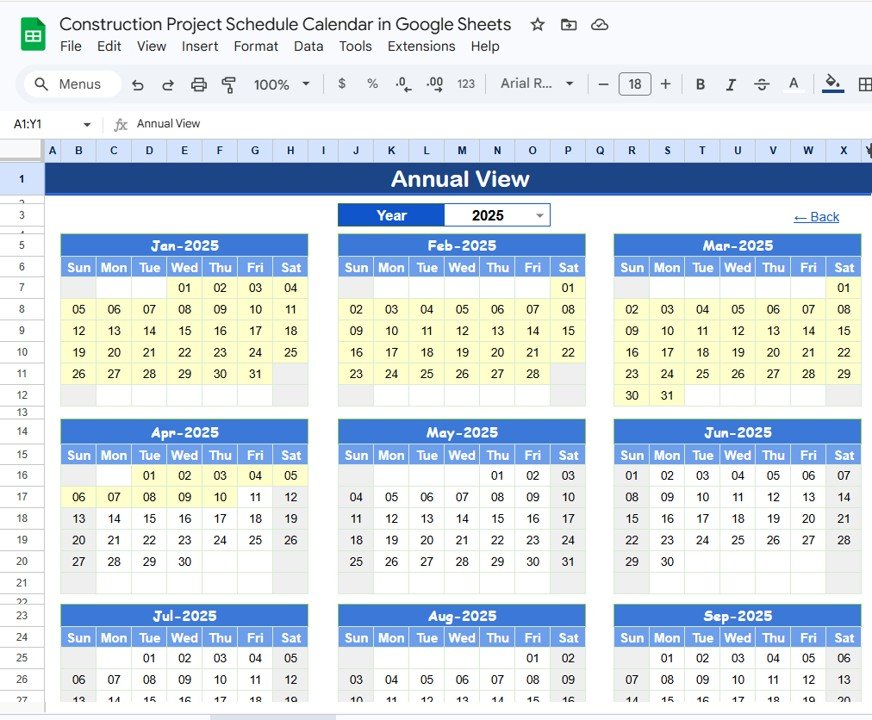Open the Extensions menu

coord(421,46)
